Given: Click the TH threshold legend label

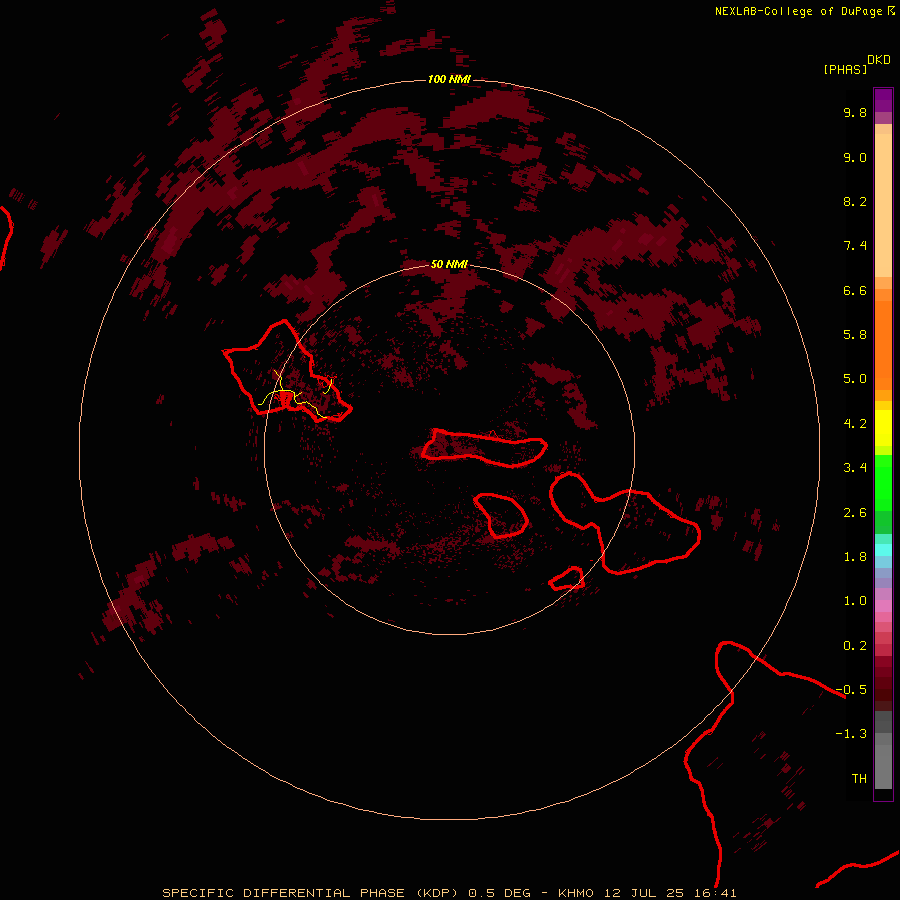Looking at the screenshot, I should point(859,779).
